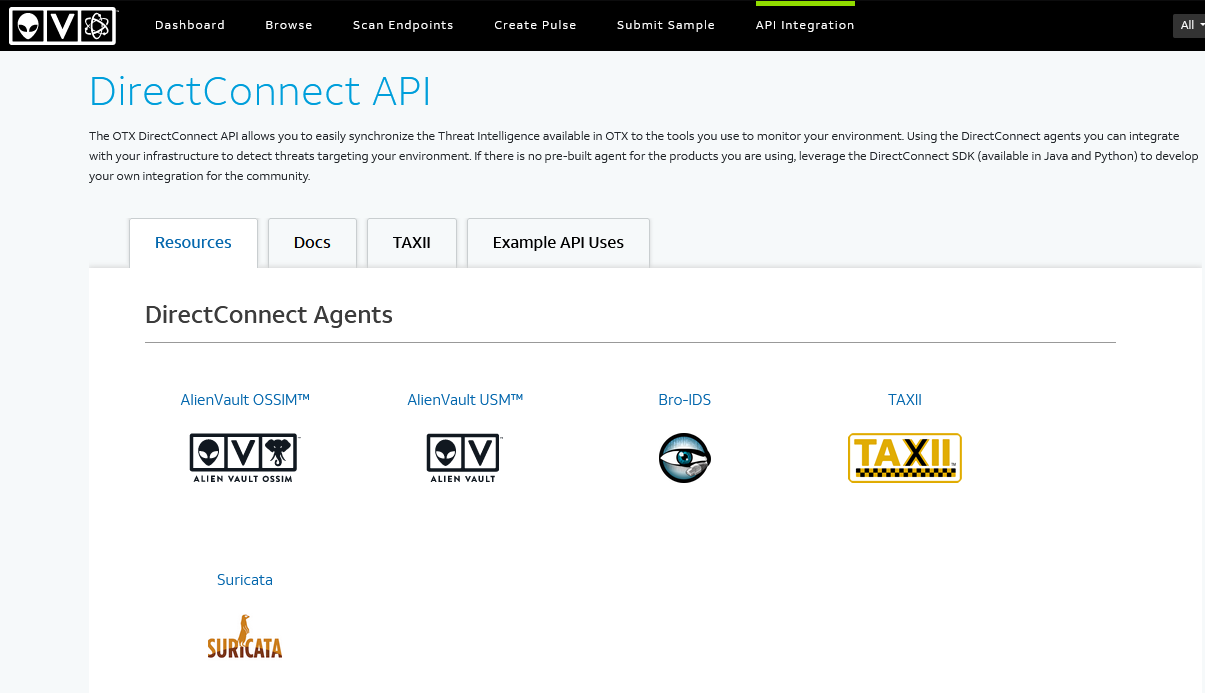The height and width of the screenshot is (693, 1205).
Task: Open Scan Endpoints in the navigation bar
Action: coord(403,25)
